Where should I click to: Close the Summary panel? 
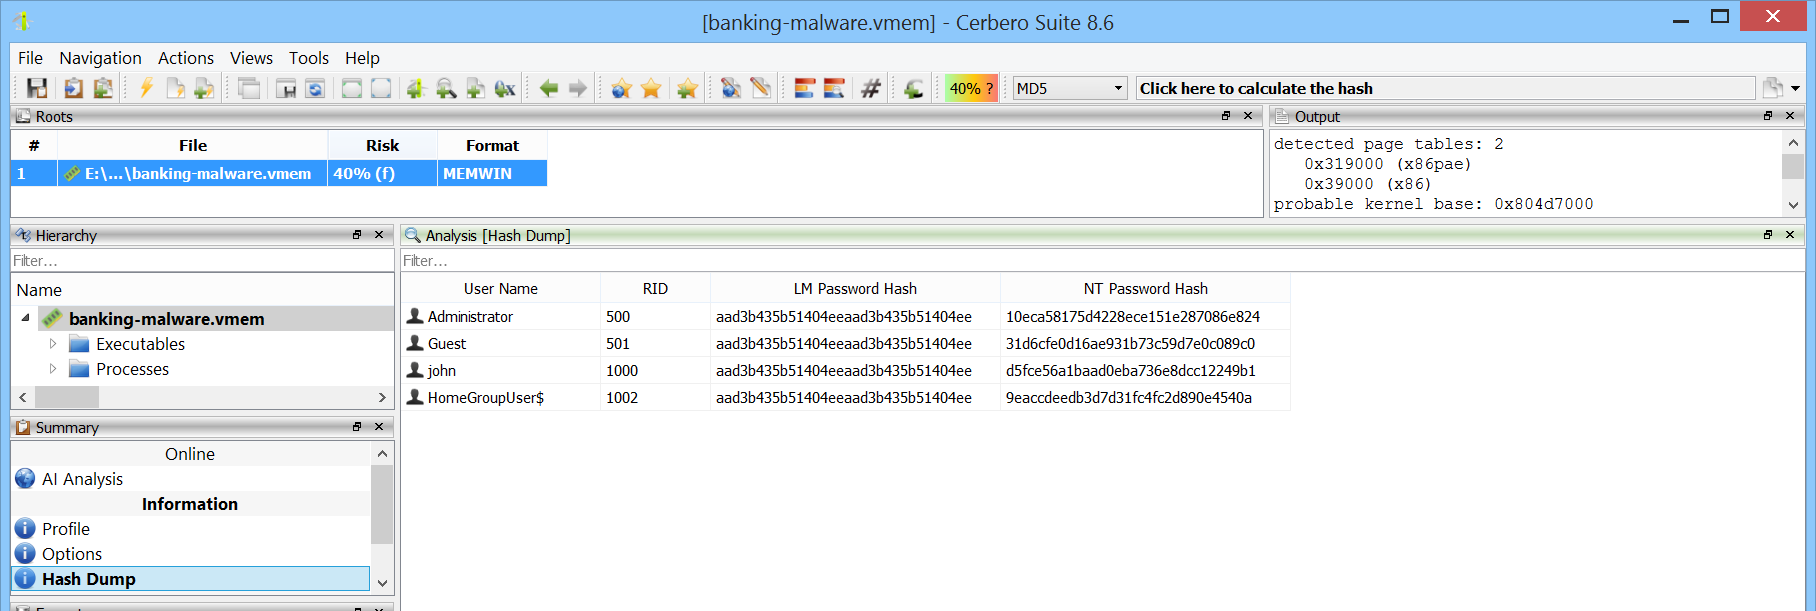(x=379, y=427)
